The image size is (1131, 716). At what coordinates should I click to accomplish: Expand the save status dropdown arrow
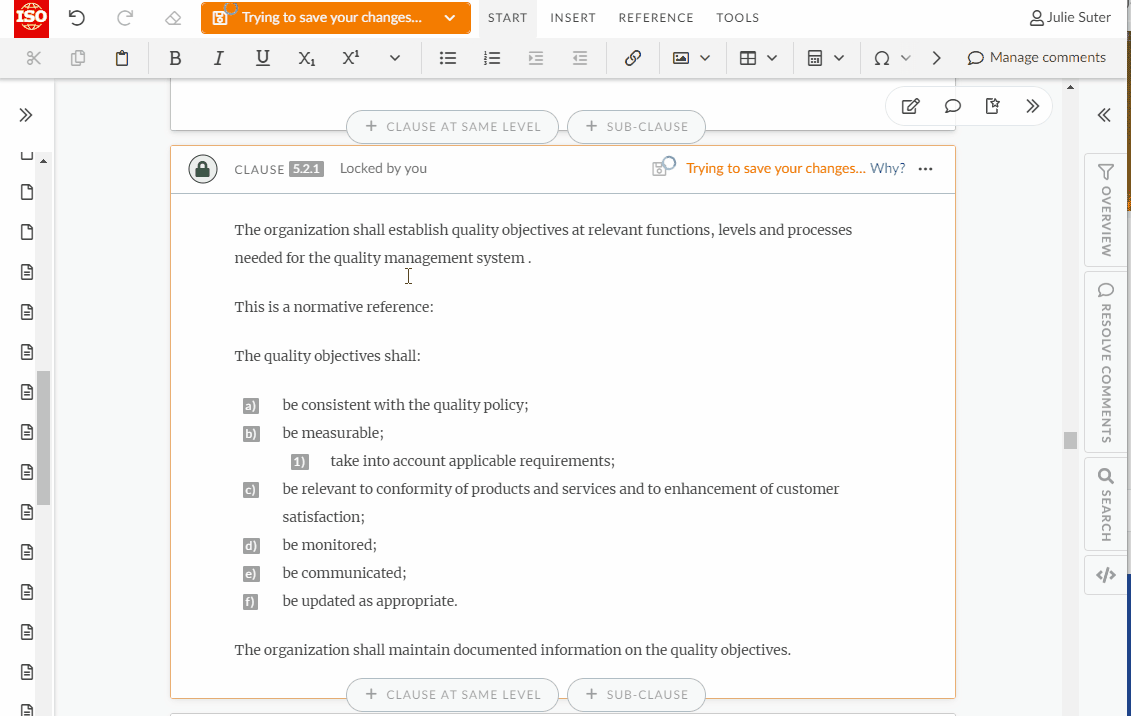pyautogui.click(x=450, y=18)
